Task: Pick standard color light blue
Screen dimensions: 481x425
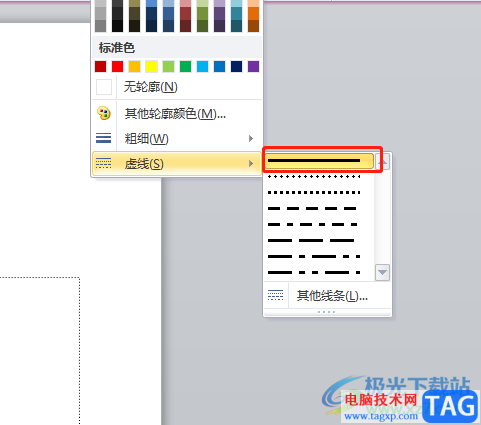Action: [202, 67]
